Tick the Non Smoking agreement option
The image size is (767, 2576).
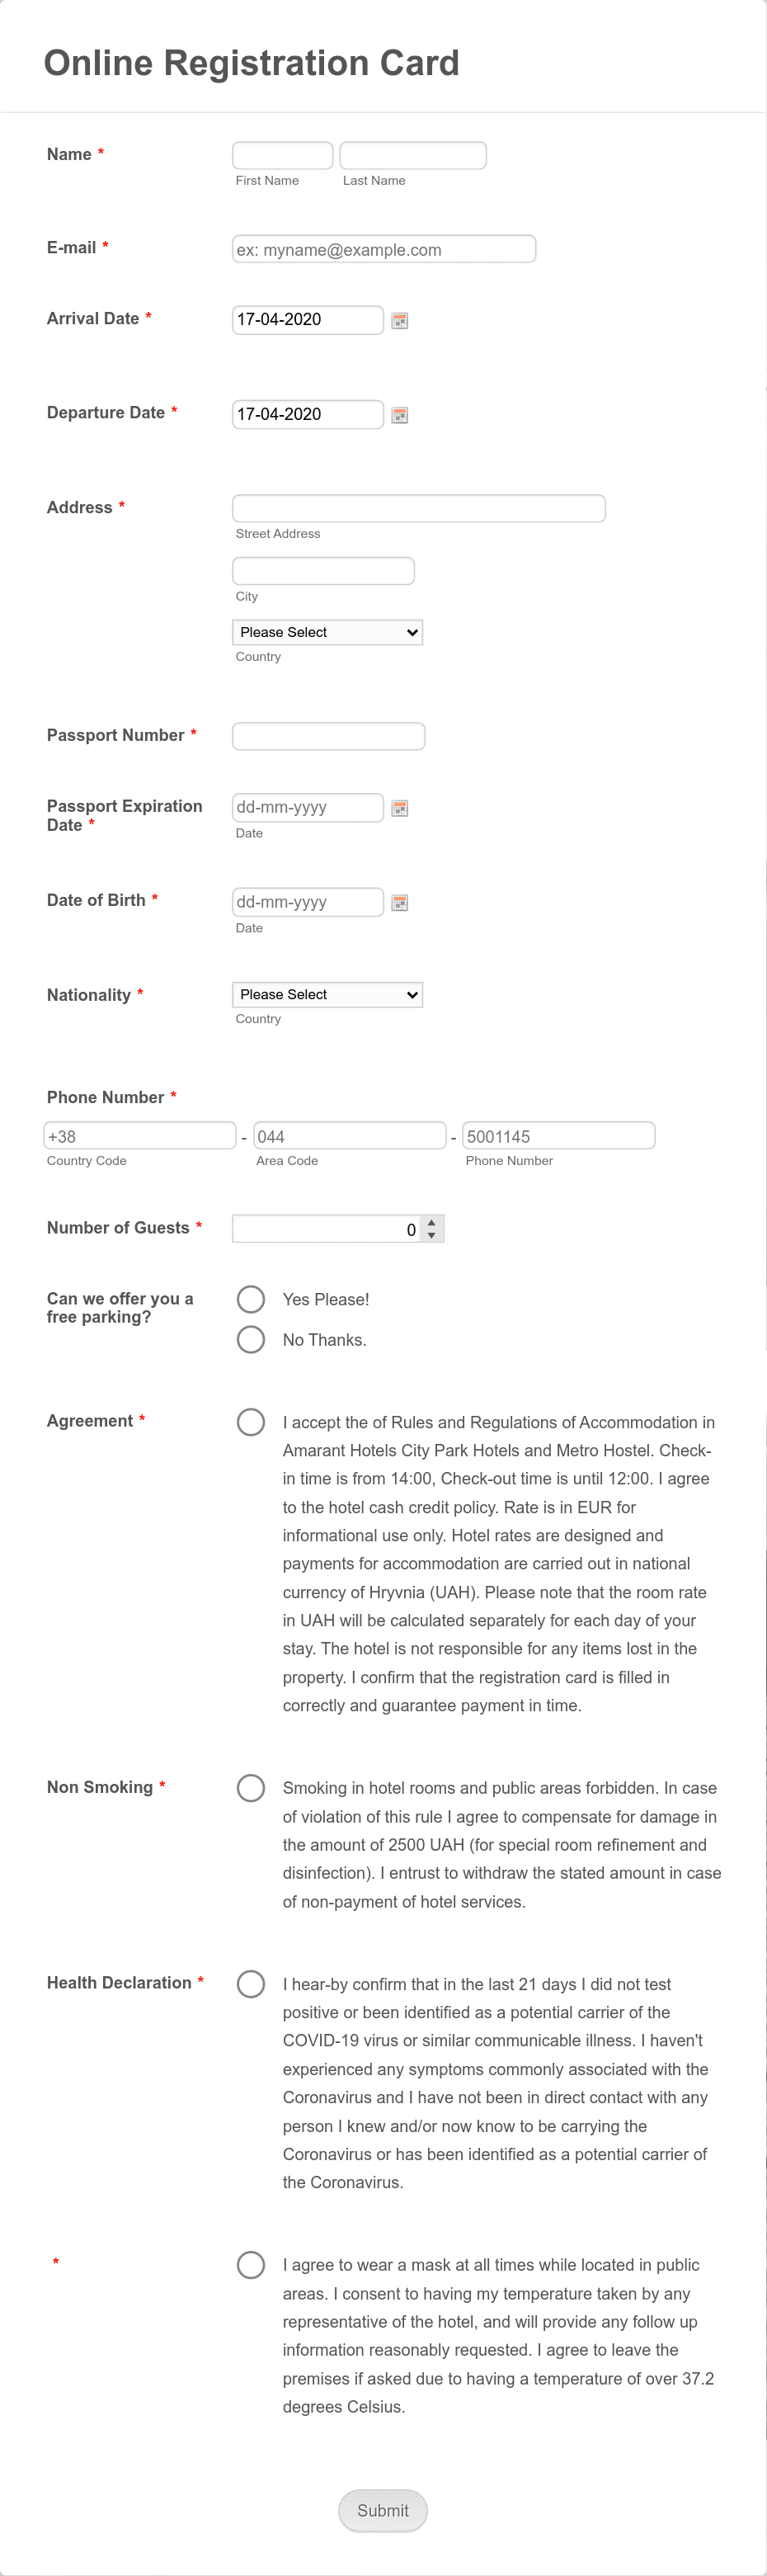click(251, 1788)
